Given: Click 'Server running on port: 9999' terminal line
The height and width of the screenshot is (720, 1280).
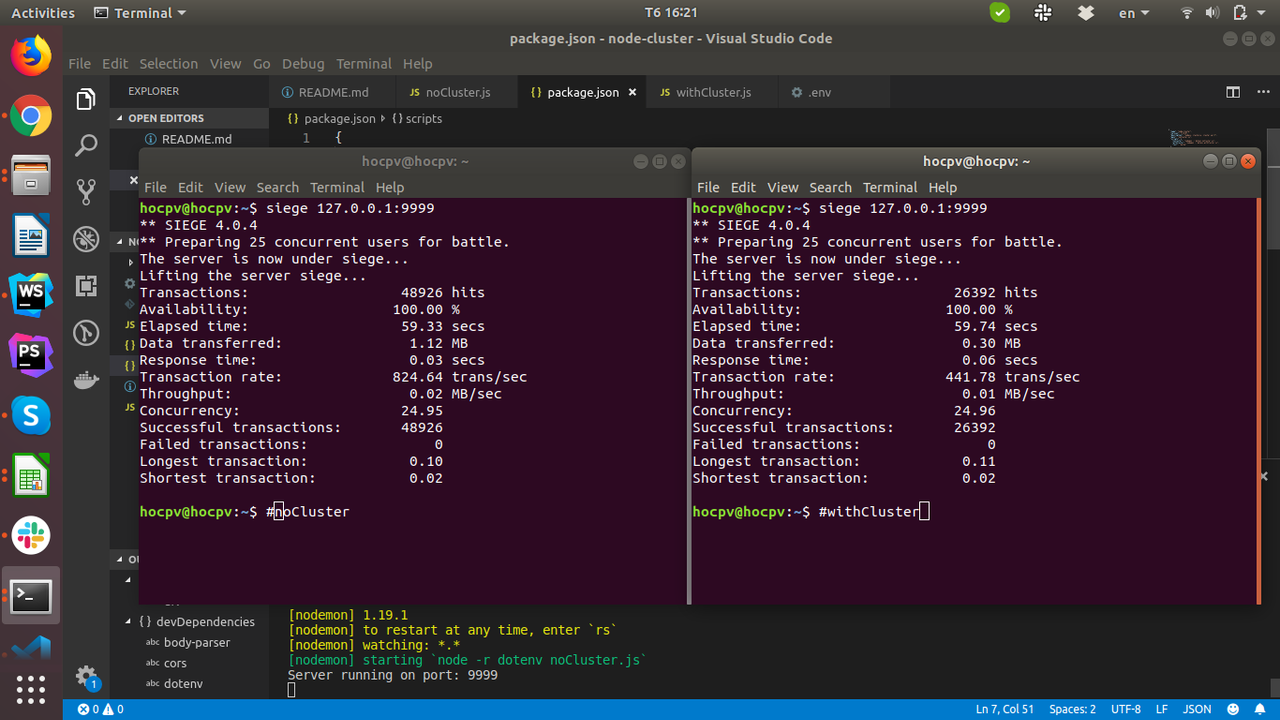Looking at the screenshot, I should point(392,675).
